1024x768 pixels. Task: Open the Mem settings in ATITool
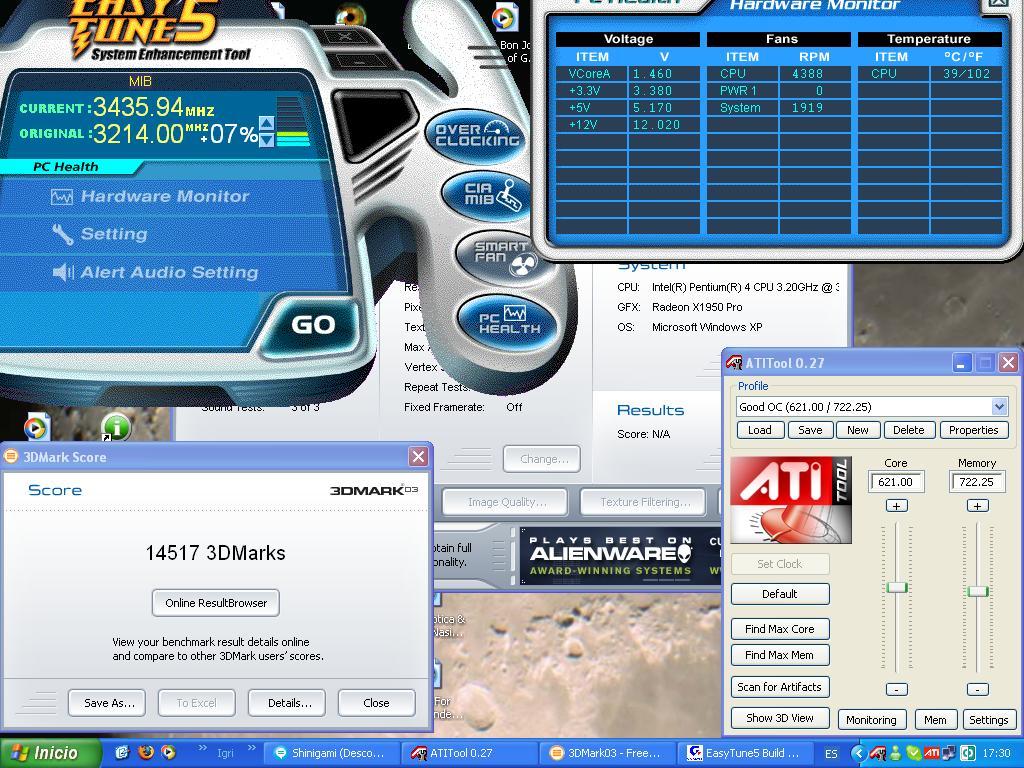click(x=935, y=720)
